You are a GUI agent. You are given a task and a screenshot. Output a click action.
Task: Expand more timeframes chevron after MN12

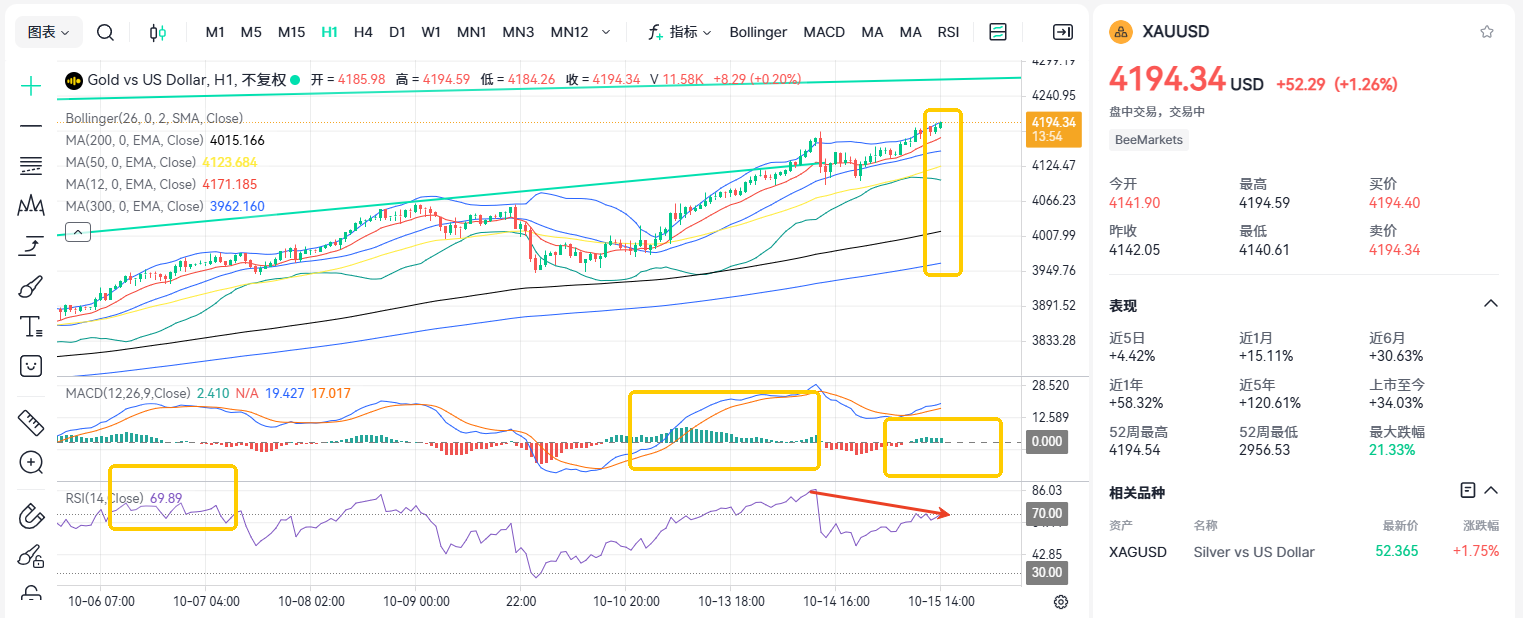pyautogui.click(x=606, y=32)
